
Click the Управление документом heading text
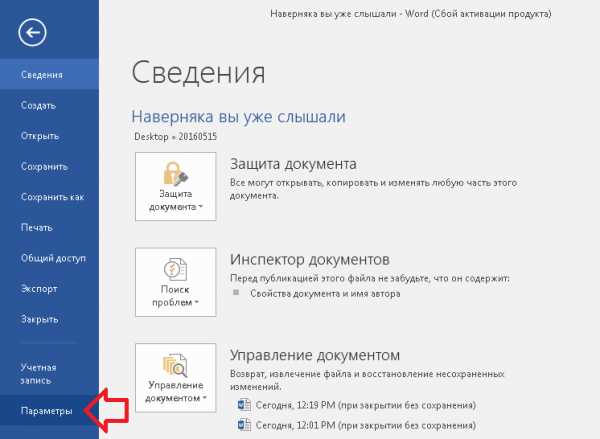coord(315,355)
